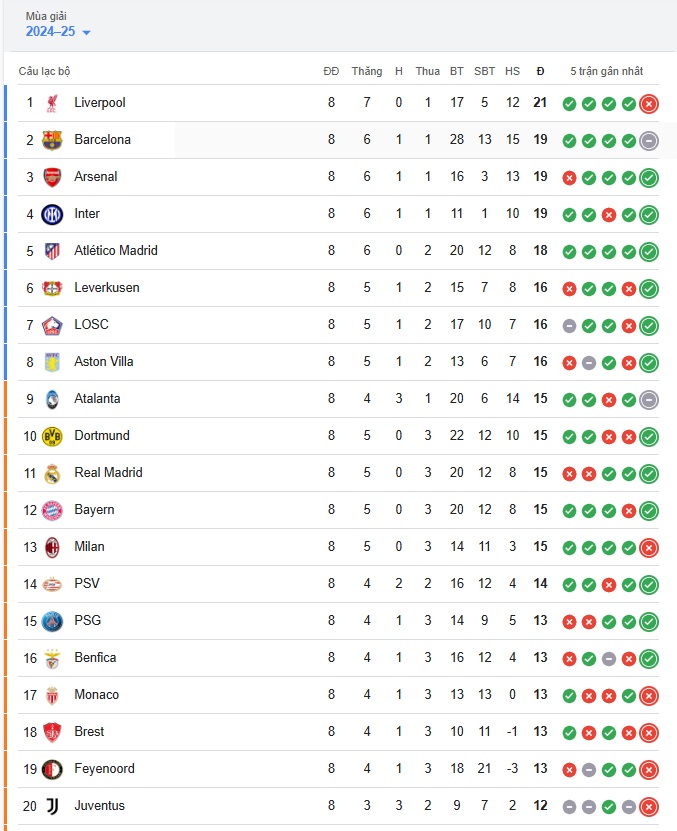Click the Bayern club logo
This screenshot has width=677, height=831.
click(x=52, y=510)
